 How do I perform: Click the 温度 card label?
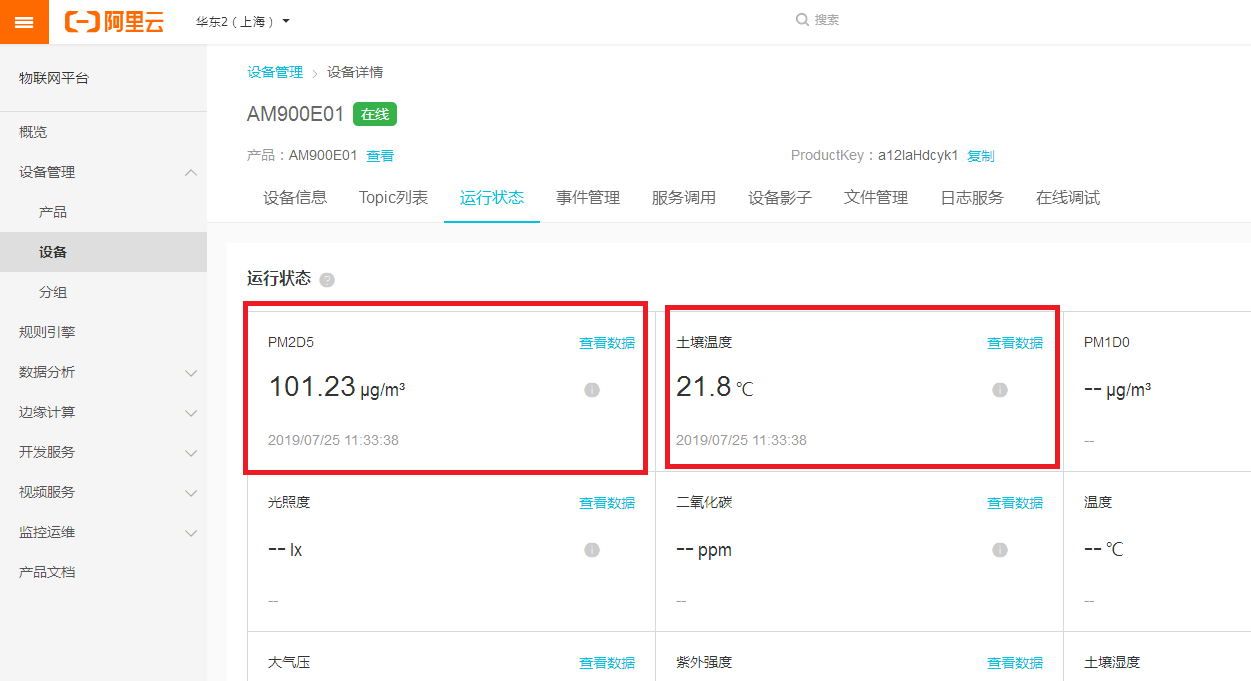(x=1098, y=502)
